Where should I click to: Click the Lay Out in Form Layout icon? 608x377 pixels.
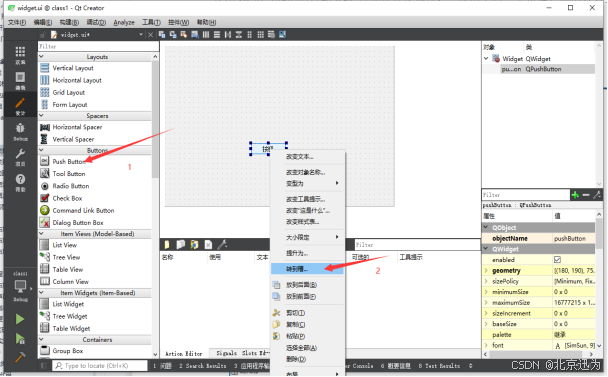[x=249, y=35]
